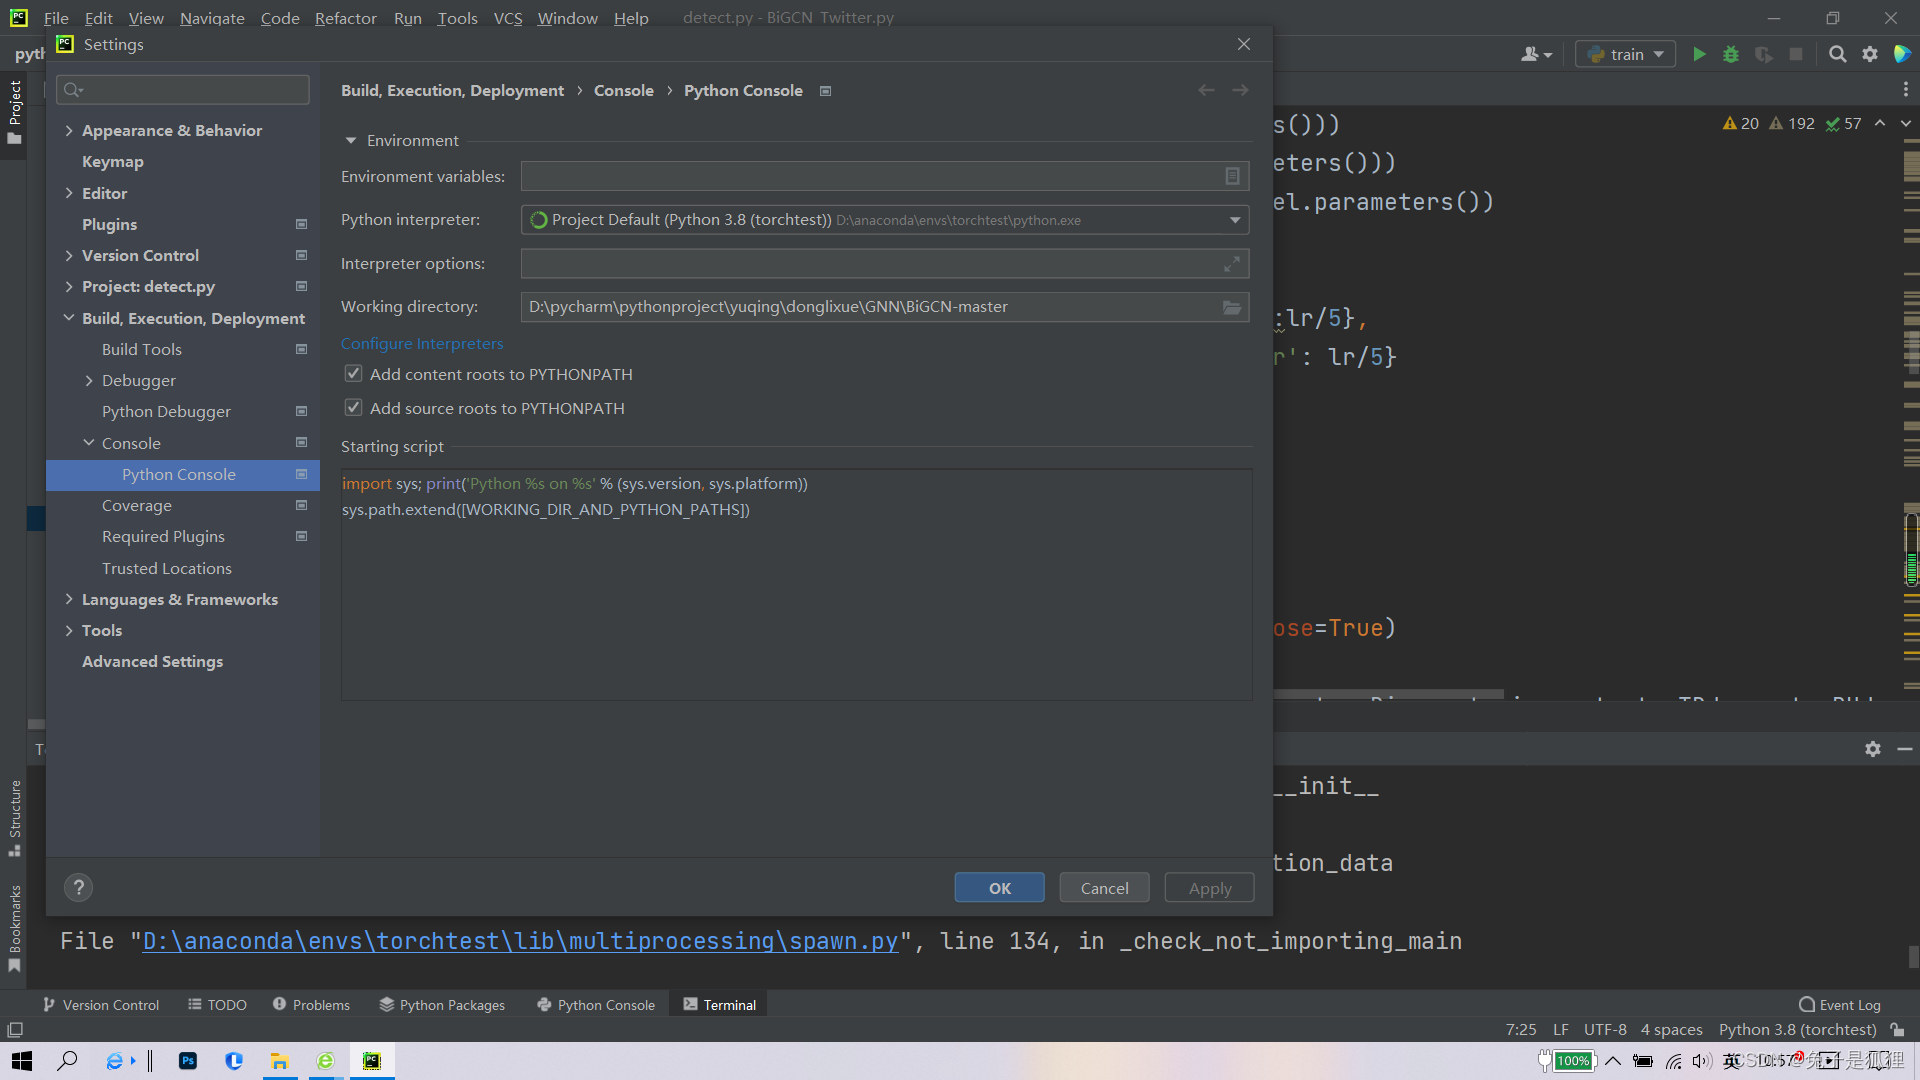
Task: Open the Refactor menu
Action: tap(345, 18)
